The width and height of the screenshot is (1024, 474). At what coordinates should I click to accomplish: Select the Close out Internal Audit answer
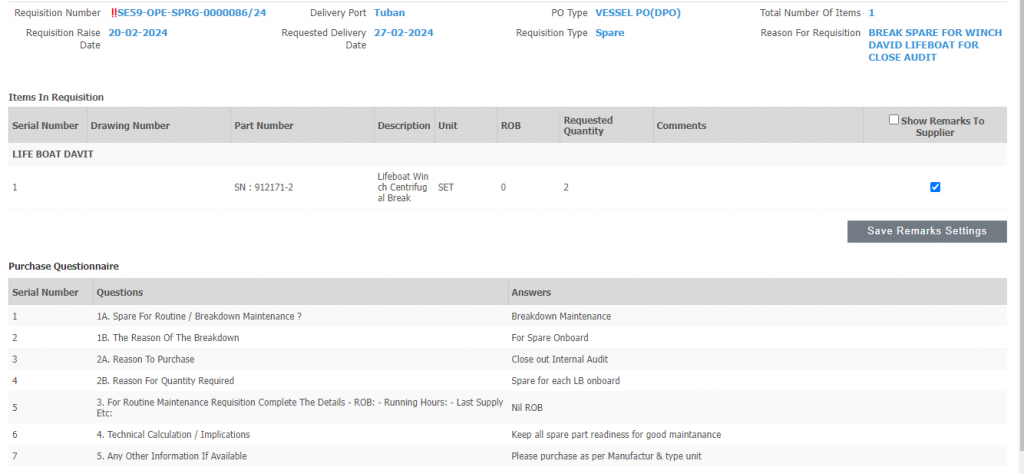point(559,359)
